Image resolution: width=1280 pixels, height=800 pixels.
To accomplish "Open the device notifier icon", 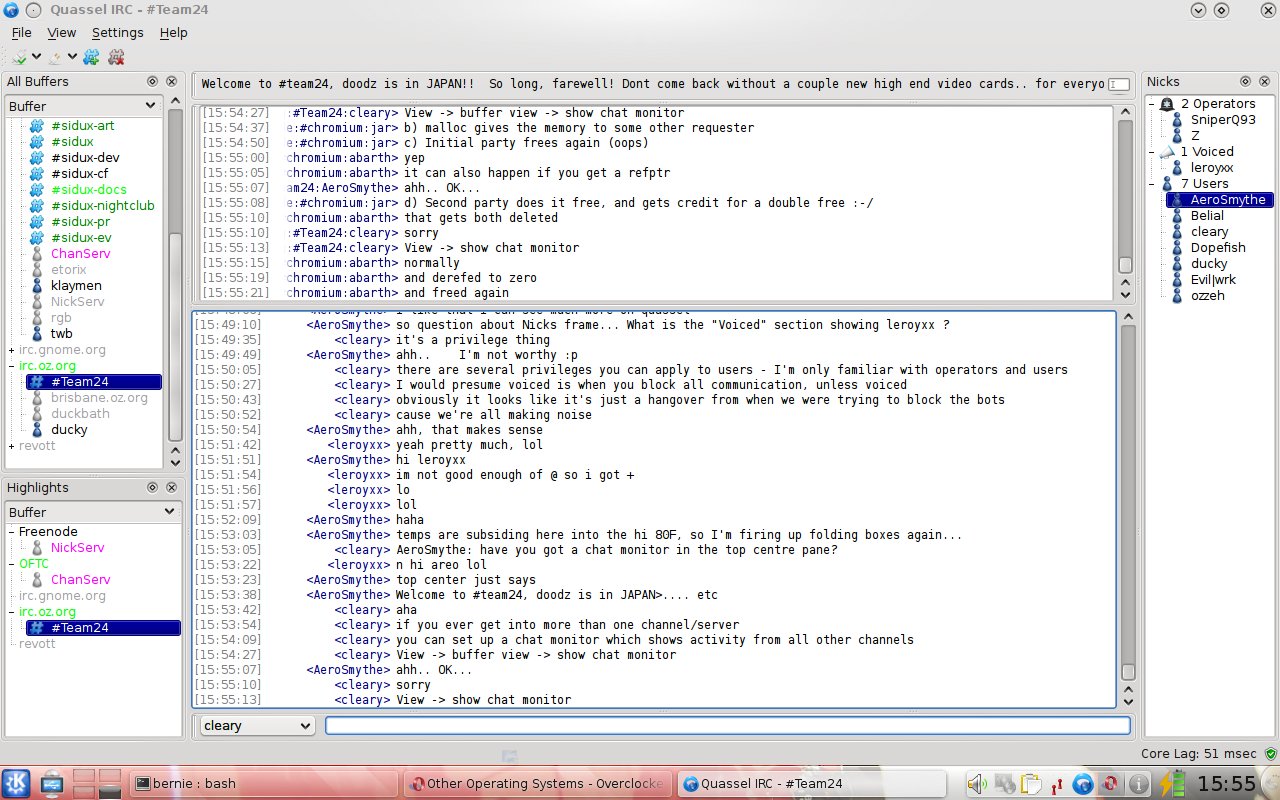I will point(52,784).
